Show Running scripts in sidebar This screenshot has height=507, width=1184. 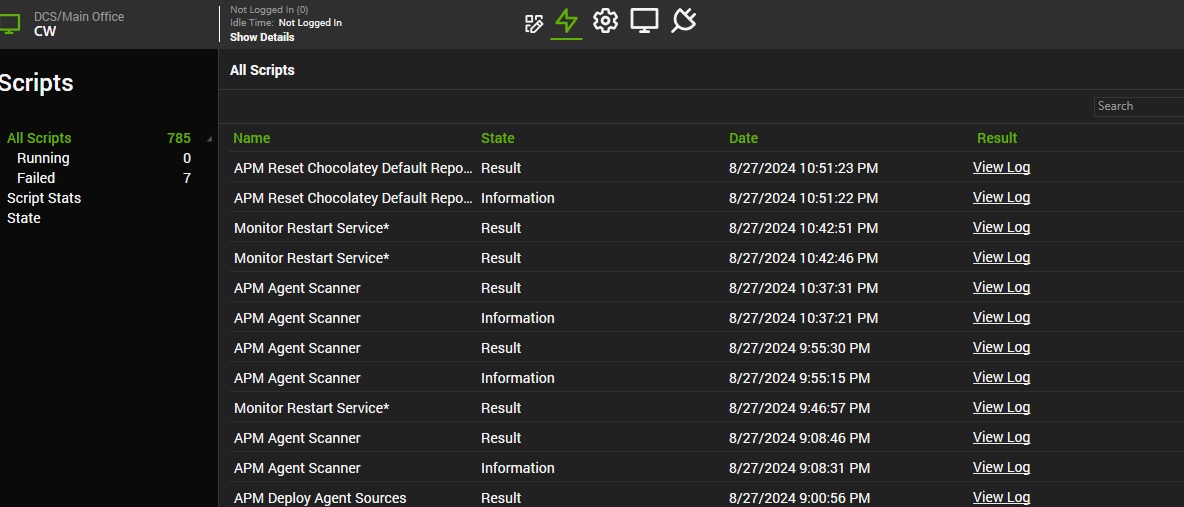tap(43, 158)
